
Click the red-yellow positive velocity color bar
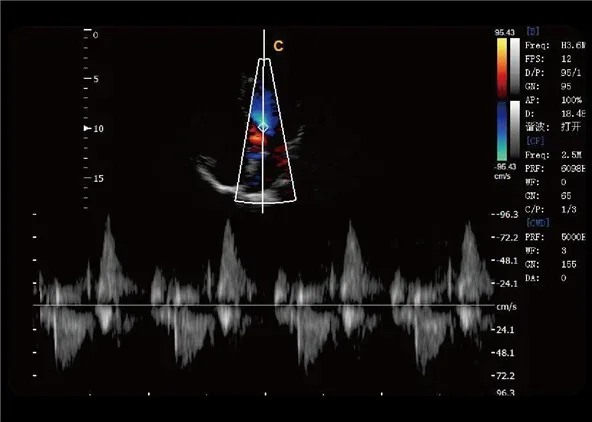pyautogui.click(x=502, y=67)
